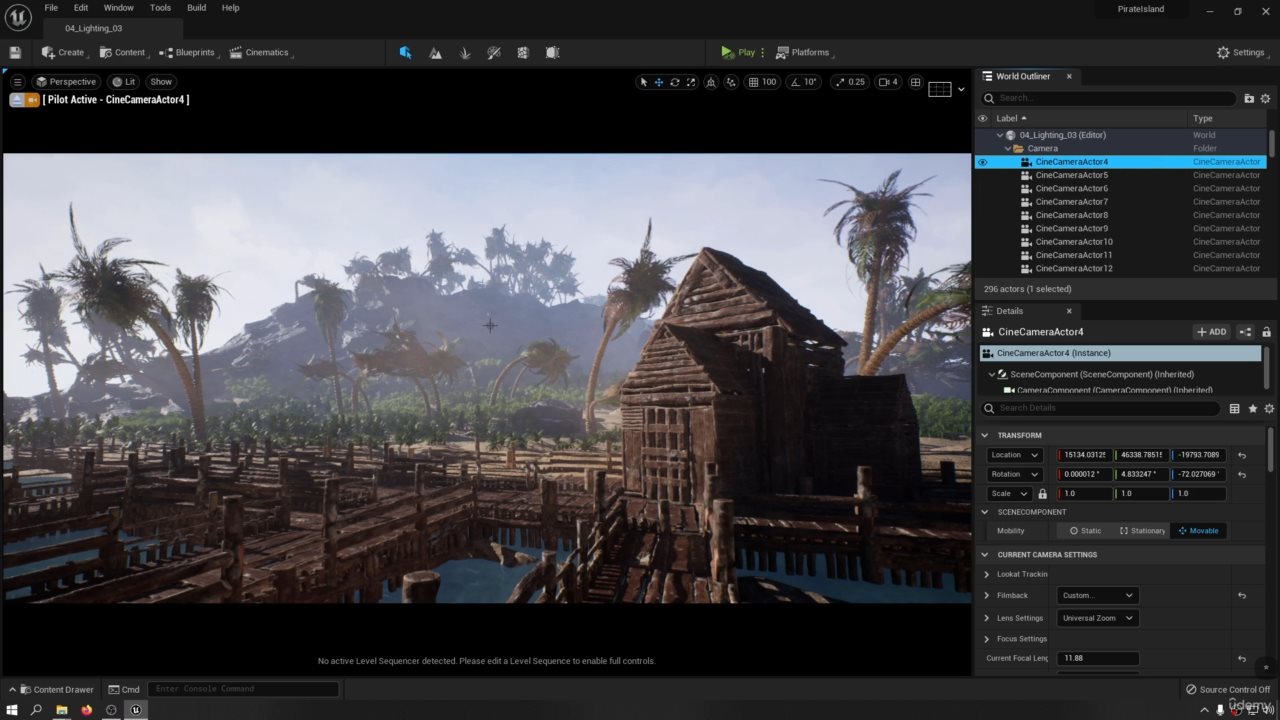The width and height of the screenshot is (1280, 720).
Task: Collapse the Camera folder in outliner
Action: (1008, 149)
